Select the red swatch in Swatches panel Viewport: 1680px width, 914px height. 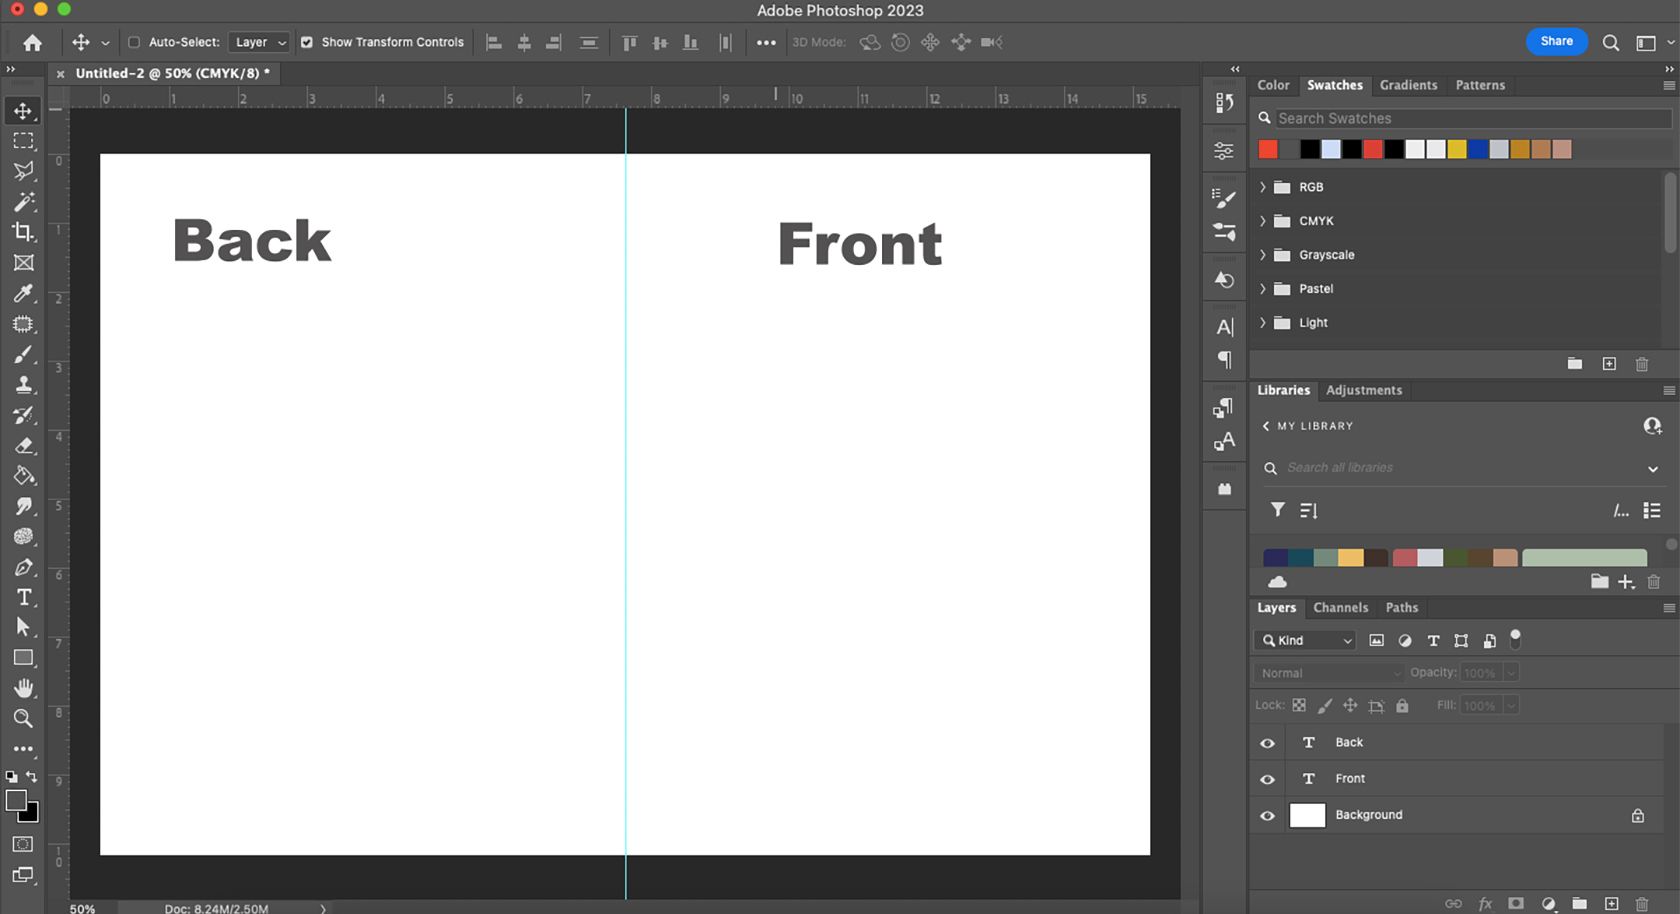[x=1267, y=148]
